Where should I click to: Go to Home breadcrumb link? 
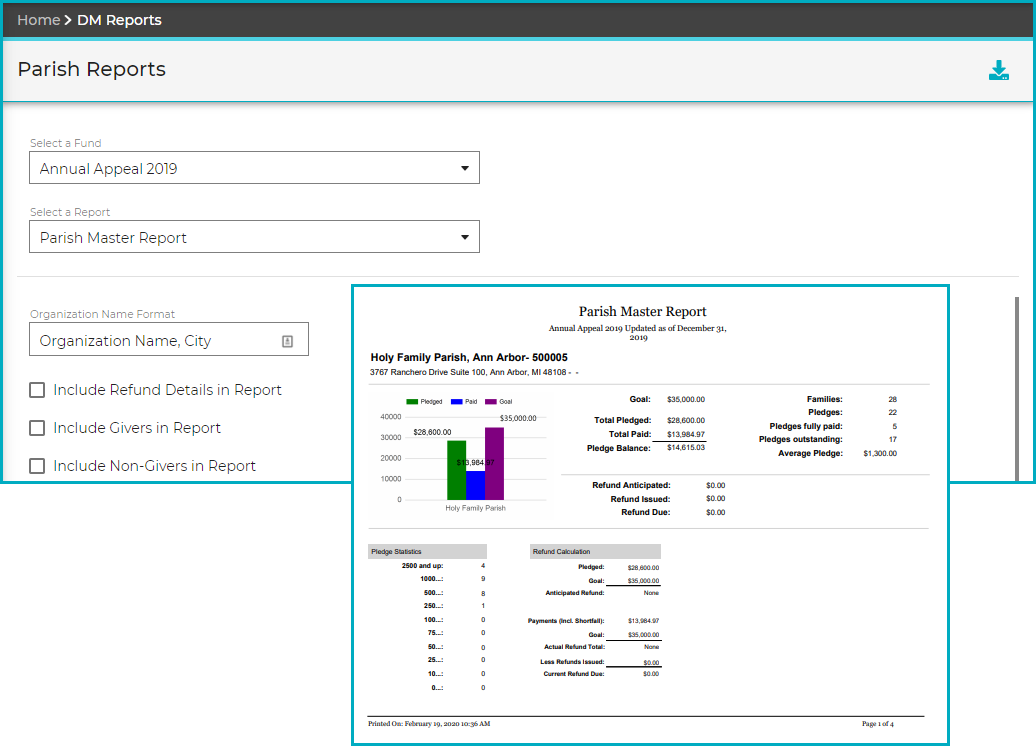click(x=38, y=20)
